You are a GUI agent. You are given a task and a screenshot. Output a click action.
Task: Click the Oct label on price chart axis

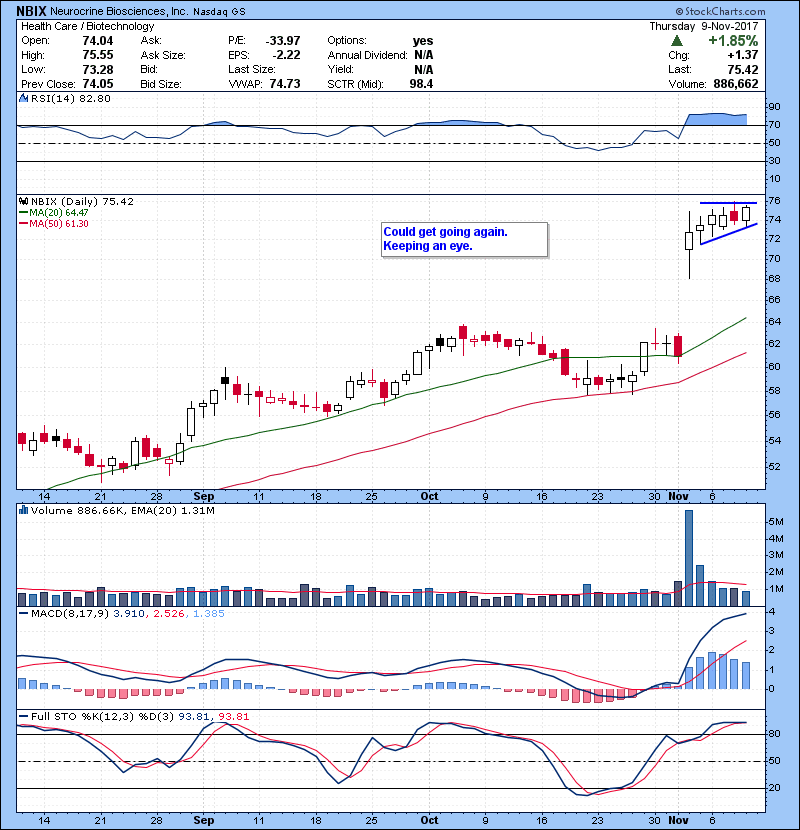pyautogui.click(x=429, y=496)
